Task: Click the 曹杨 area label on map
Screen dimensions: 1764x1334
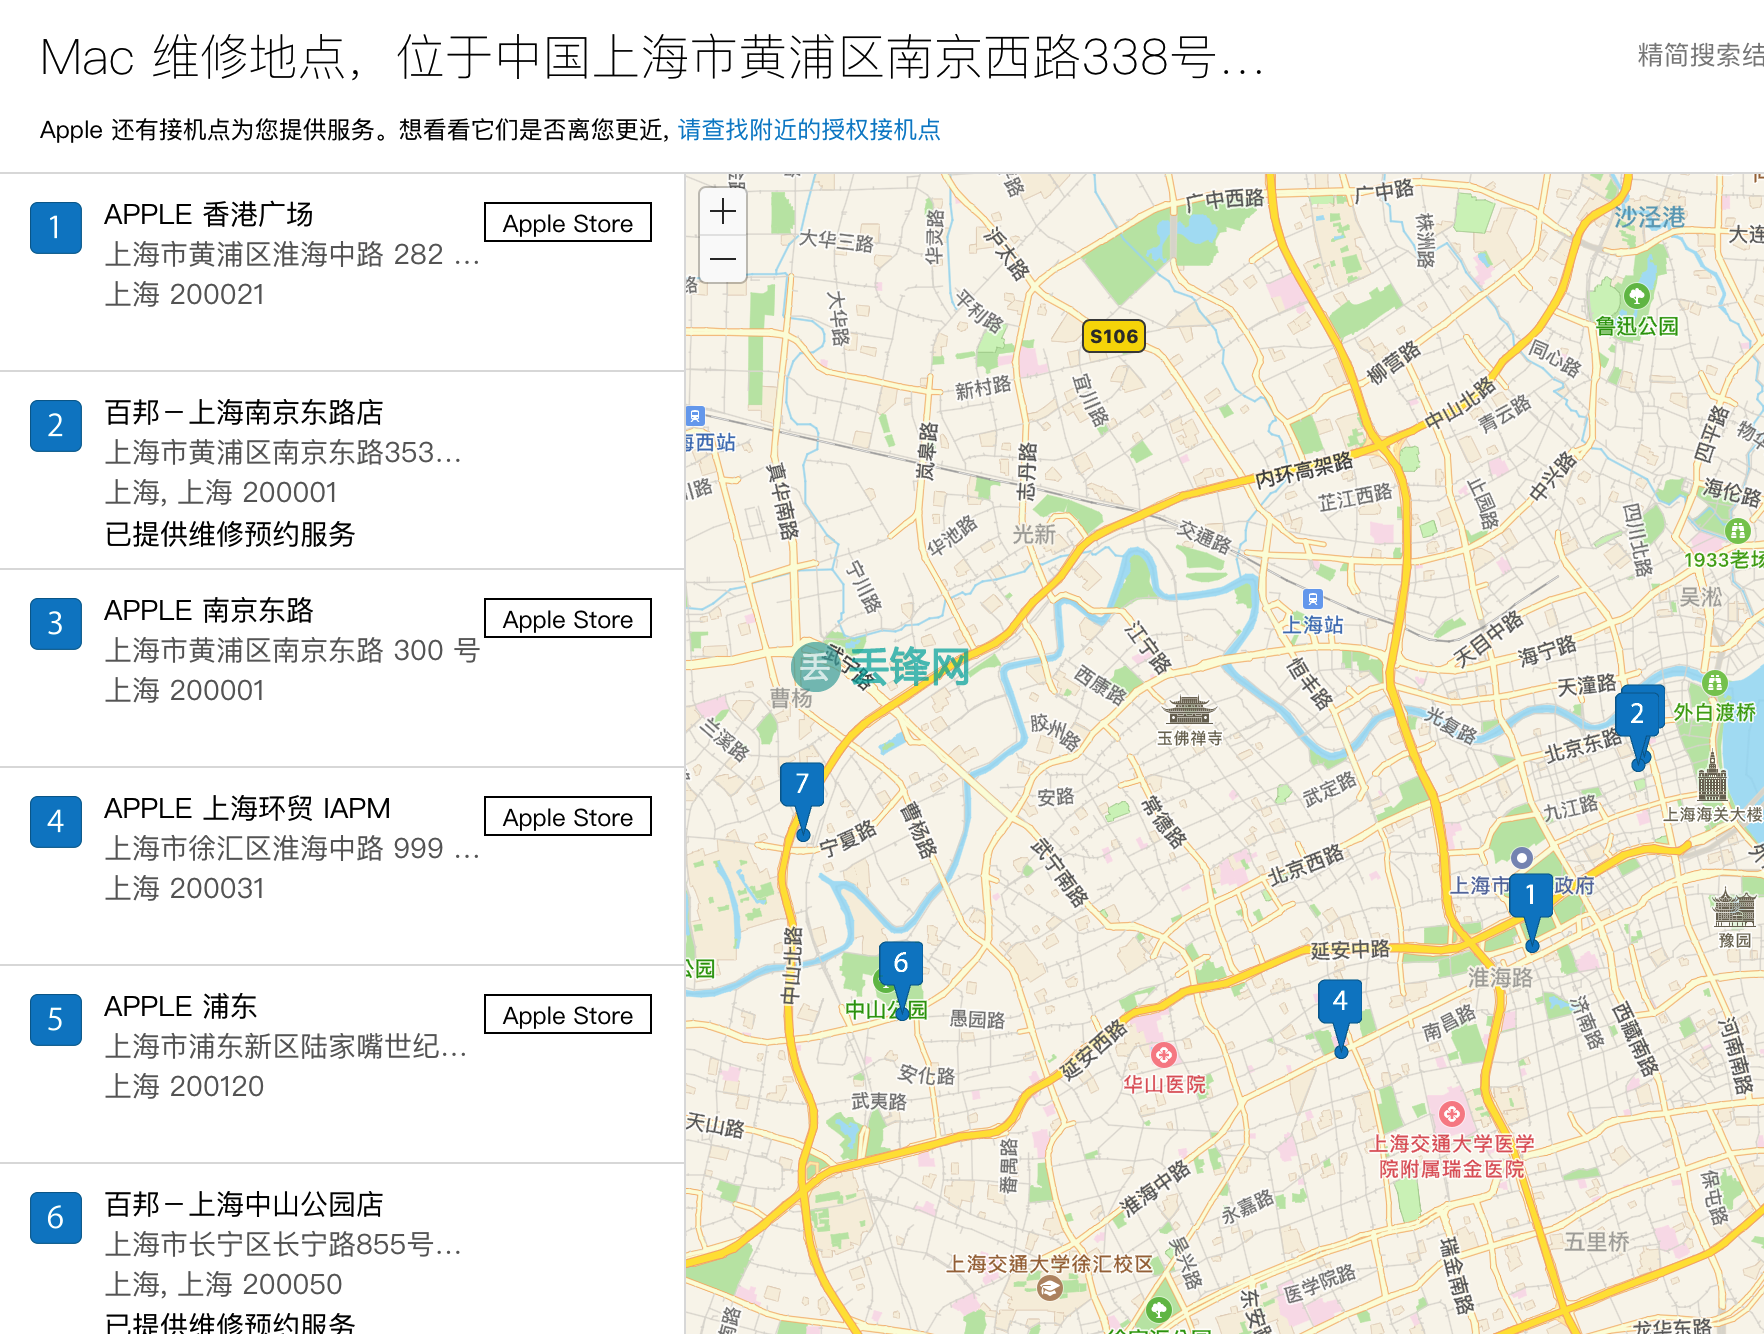Action: point(791,697)
